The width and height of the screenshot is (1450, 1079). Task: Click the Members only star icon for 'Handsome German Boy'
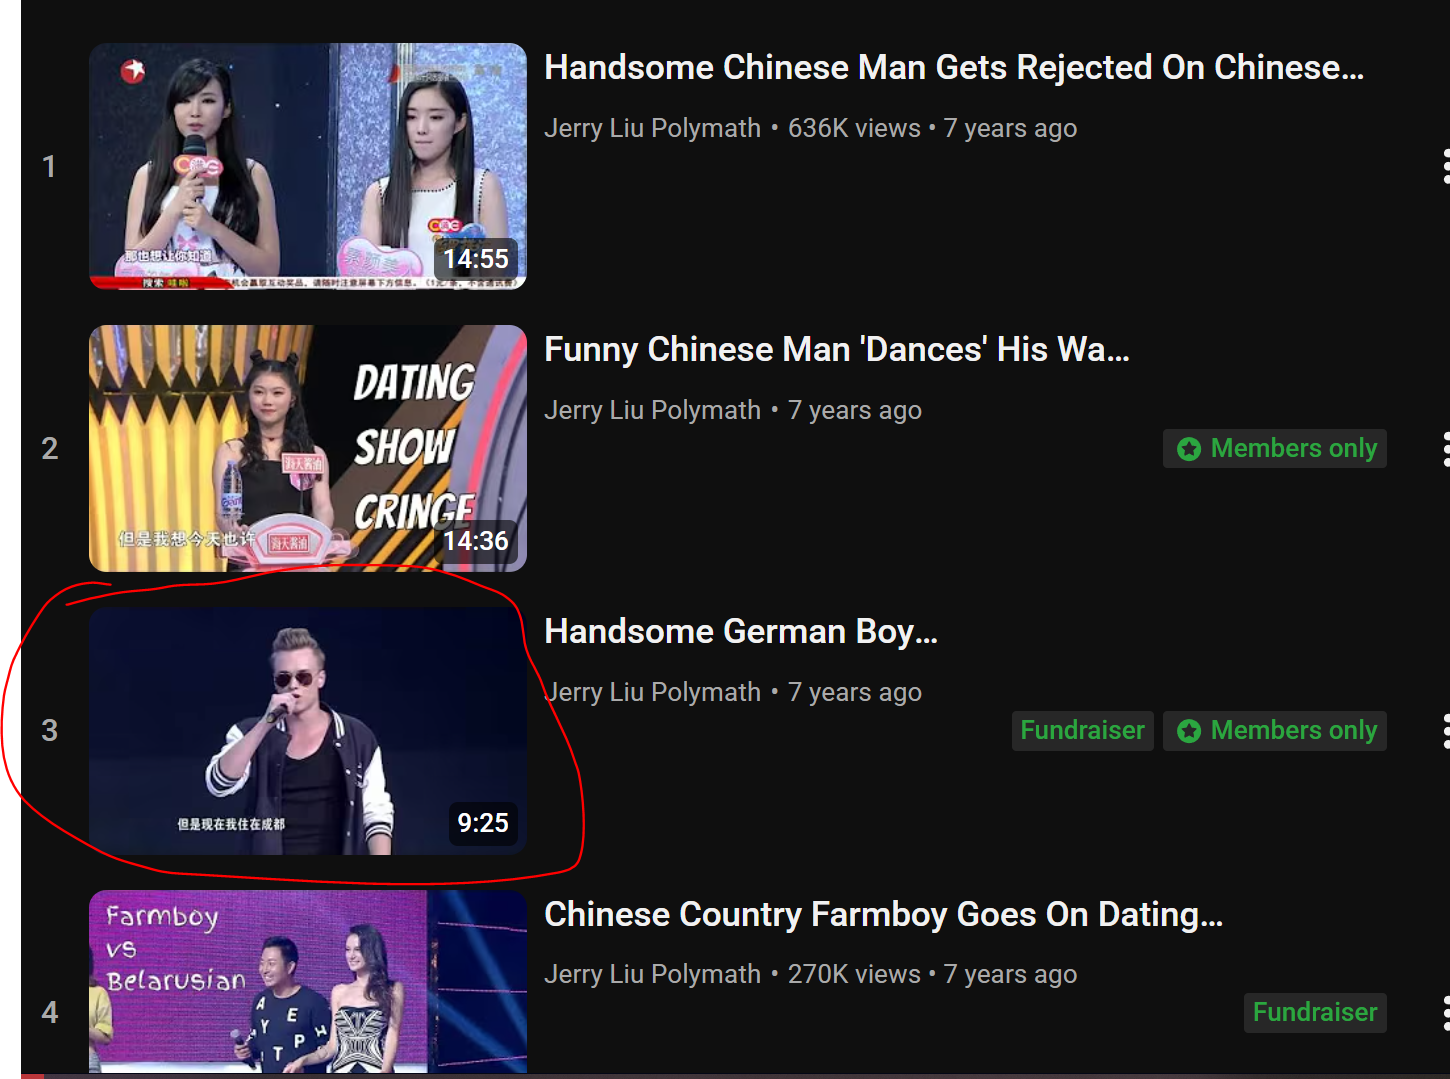click(x=1189, y=731)
